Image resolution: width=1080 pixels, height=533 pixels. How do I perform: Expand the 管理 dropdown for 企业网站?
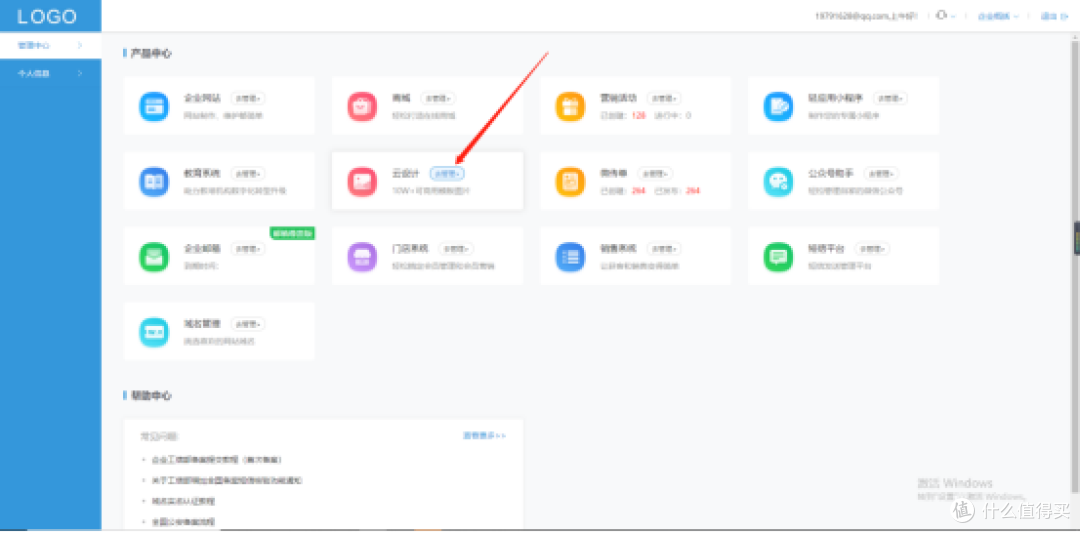(x=248, y=98)
